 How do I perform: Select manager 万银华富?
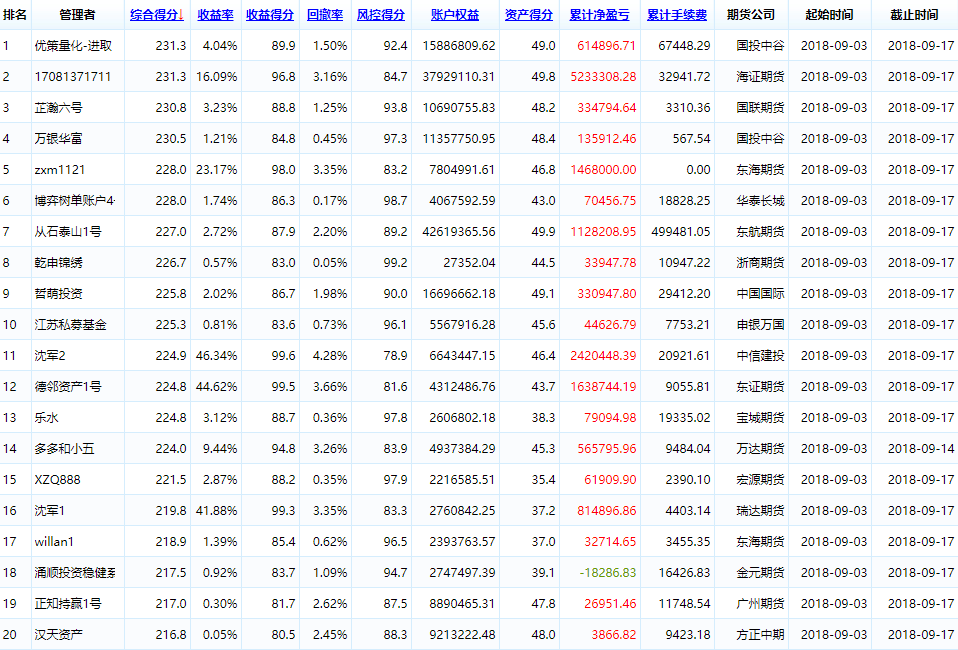58,139
